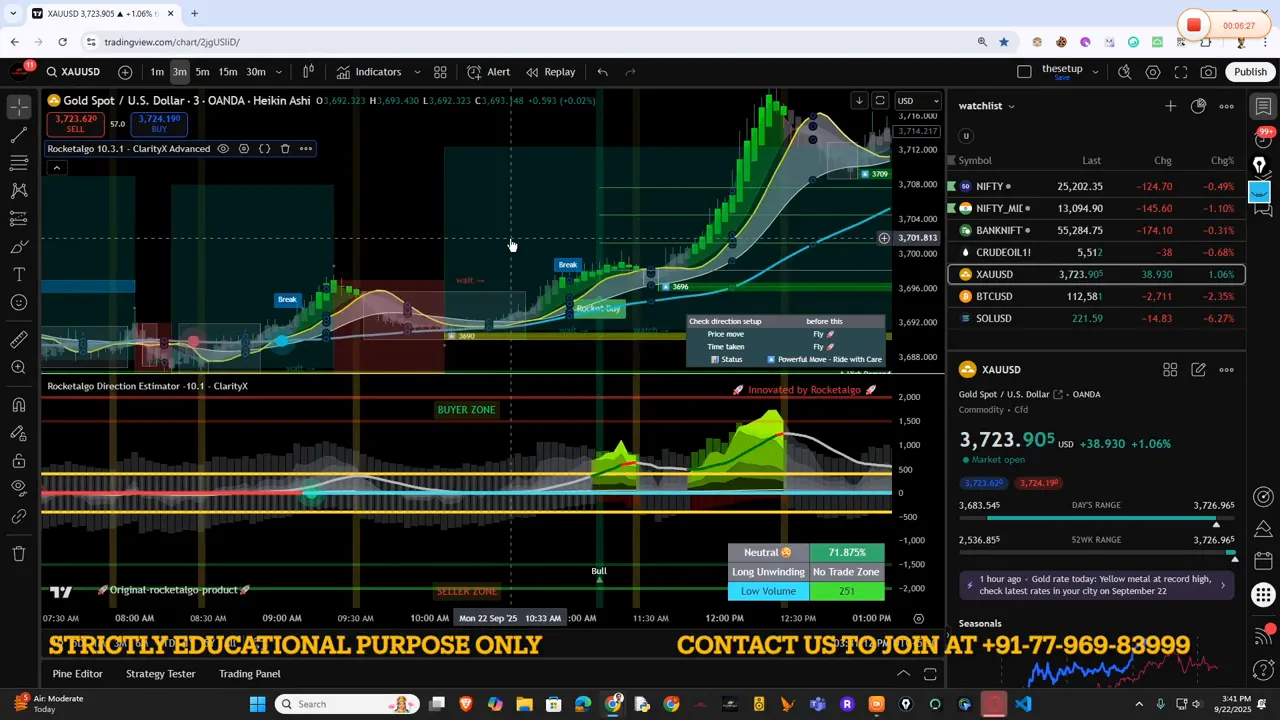Click the Publish button

[x=1250, y=72]
